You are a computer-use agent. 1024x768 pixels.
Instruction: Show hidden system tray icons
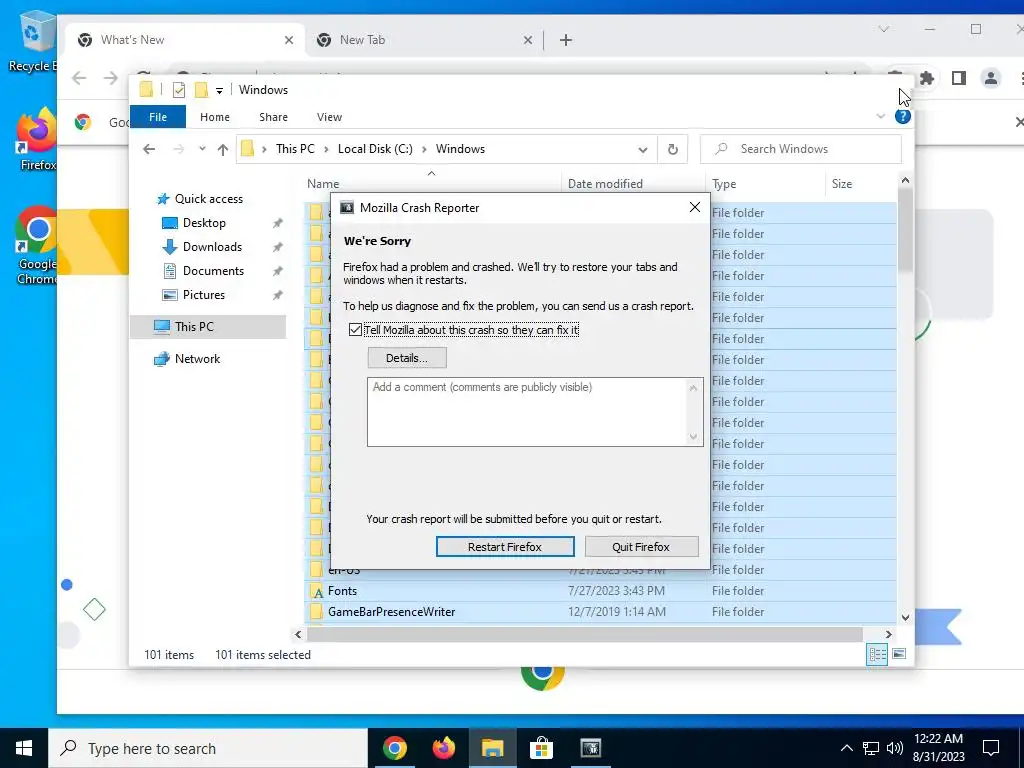(x=846, y=748)
